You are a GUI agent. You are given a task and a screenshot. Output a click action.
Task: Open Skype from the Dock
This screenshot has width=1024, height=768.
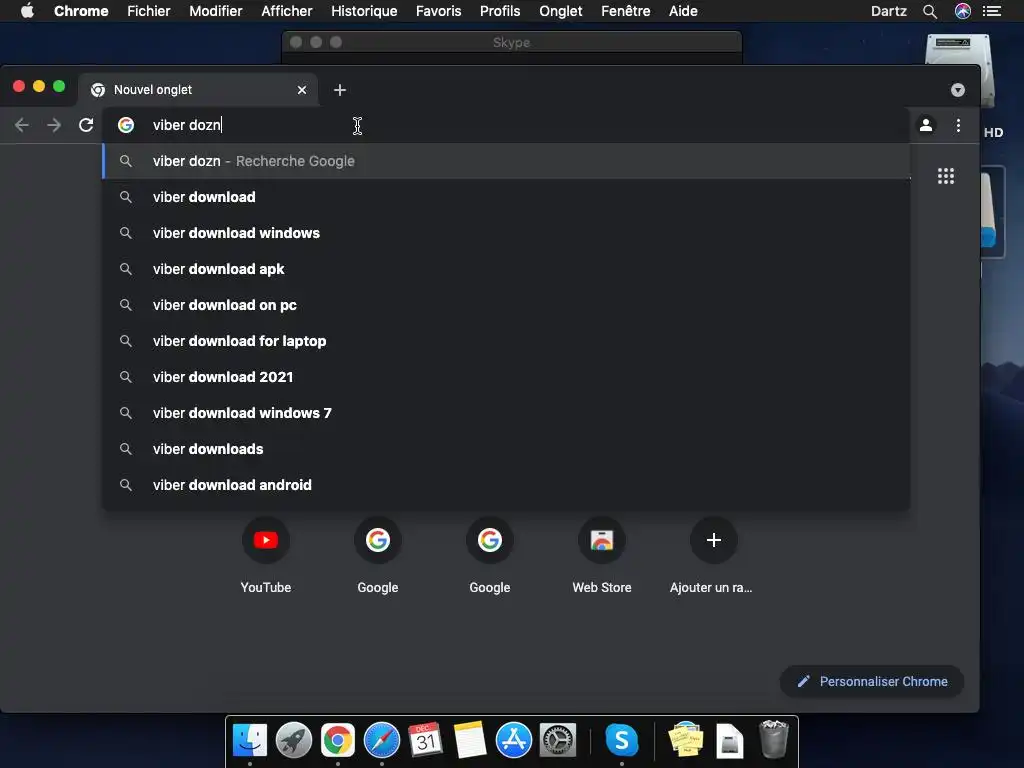point(622,741)
